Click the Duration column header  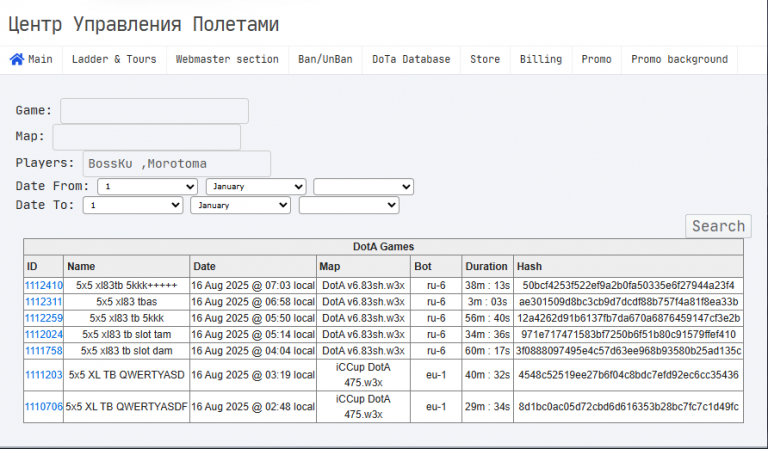tap(487, 266)
